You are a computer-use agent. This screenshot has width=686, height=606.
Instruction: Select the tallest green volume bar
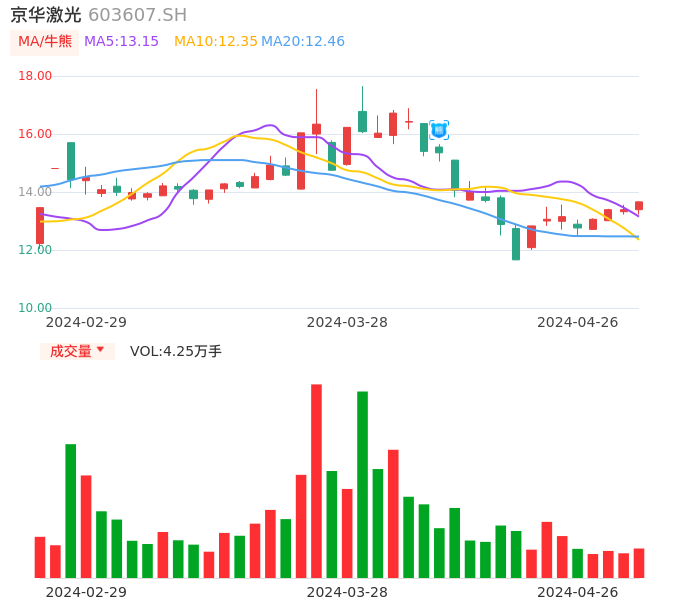(362, 484)
